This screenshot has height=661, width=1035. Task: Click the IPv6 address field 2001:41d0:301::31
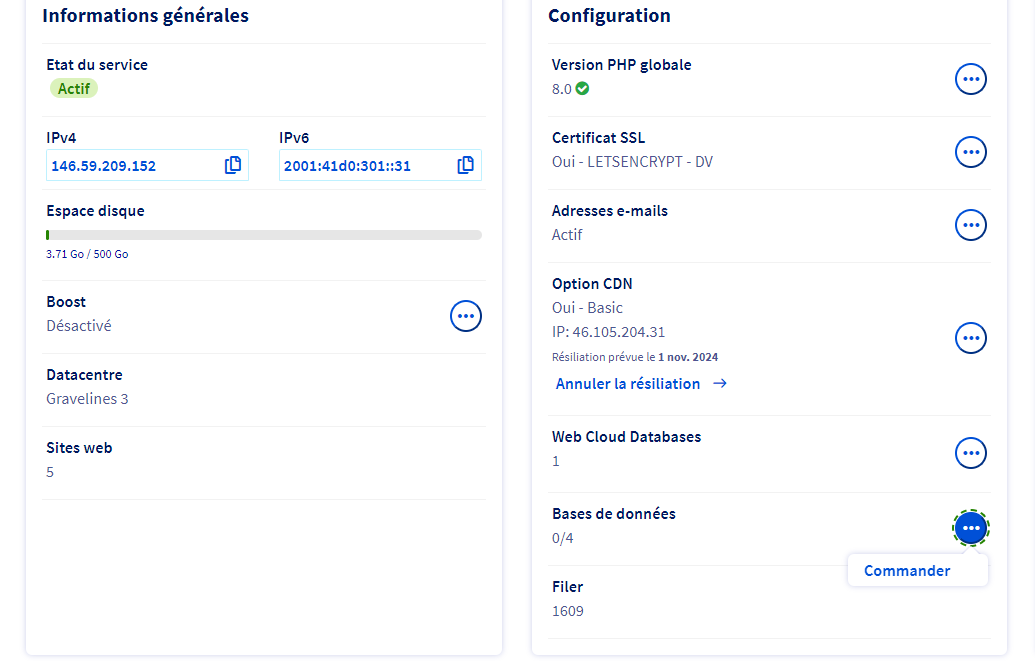pos(380,165)
